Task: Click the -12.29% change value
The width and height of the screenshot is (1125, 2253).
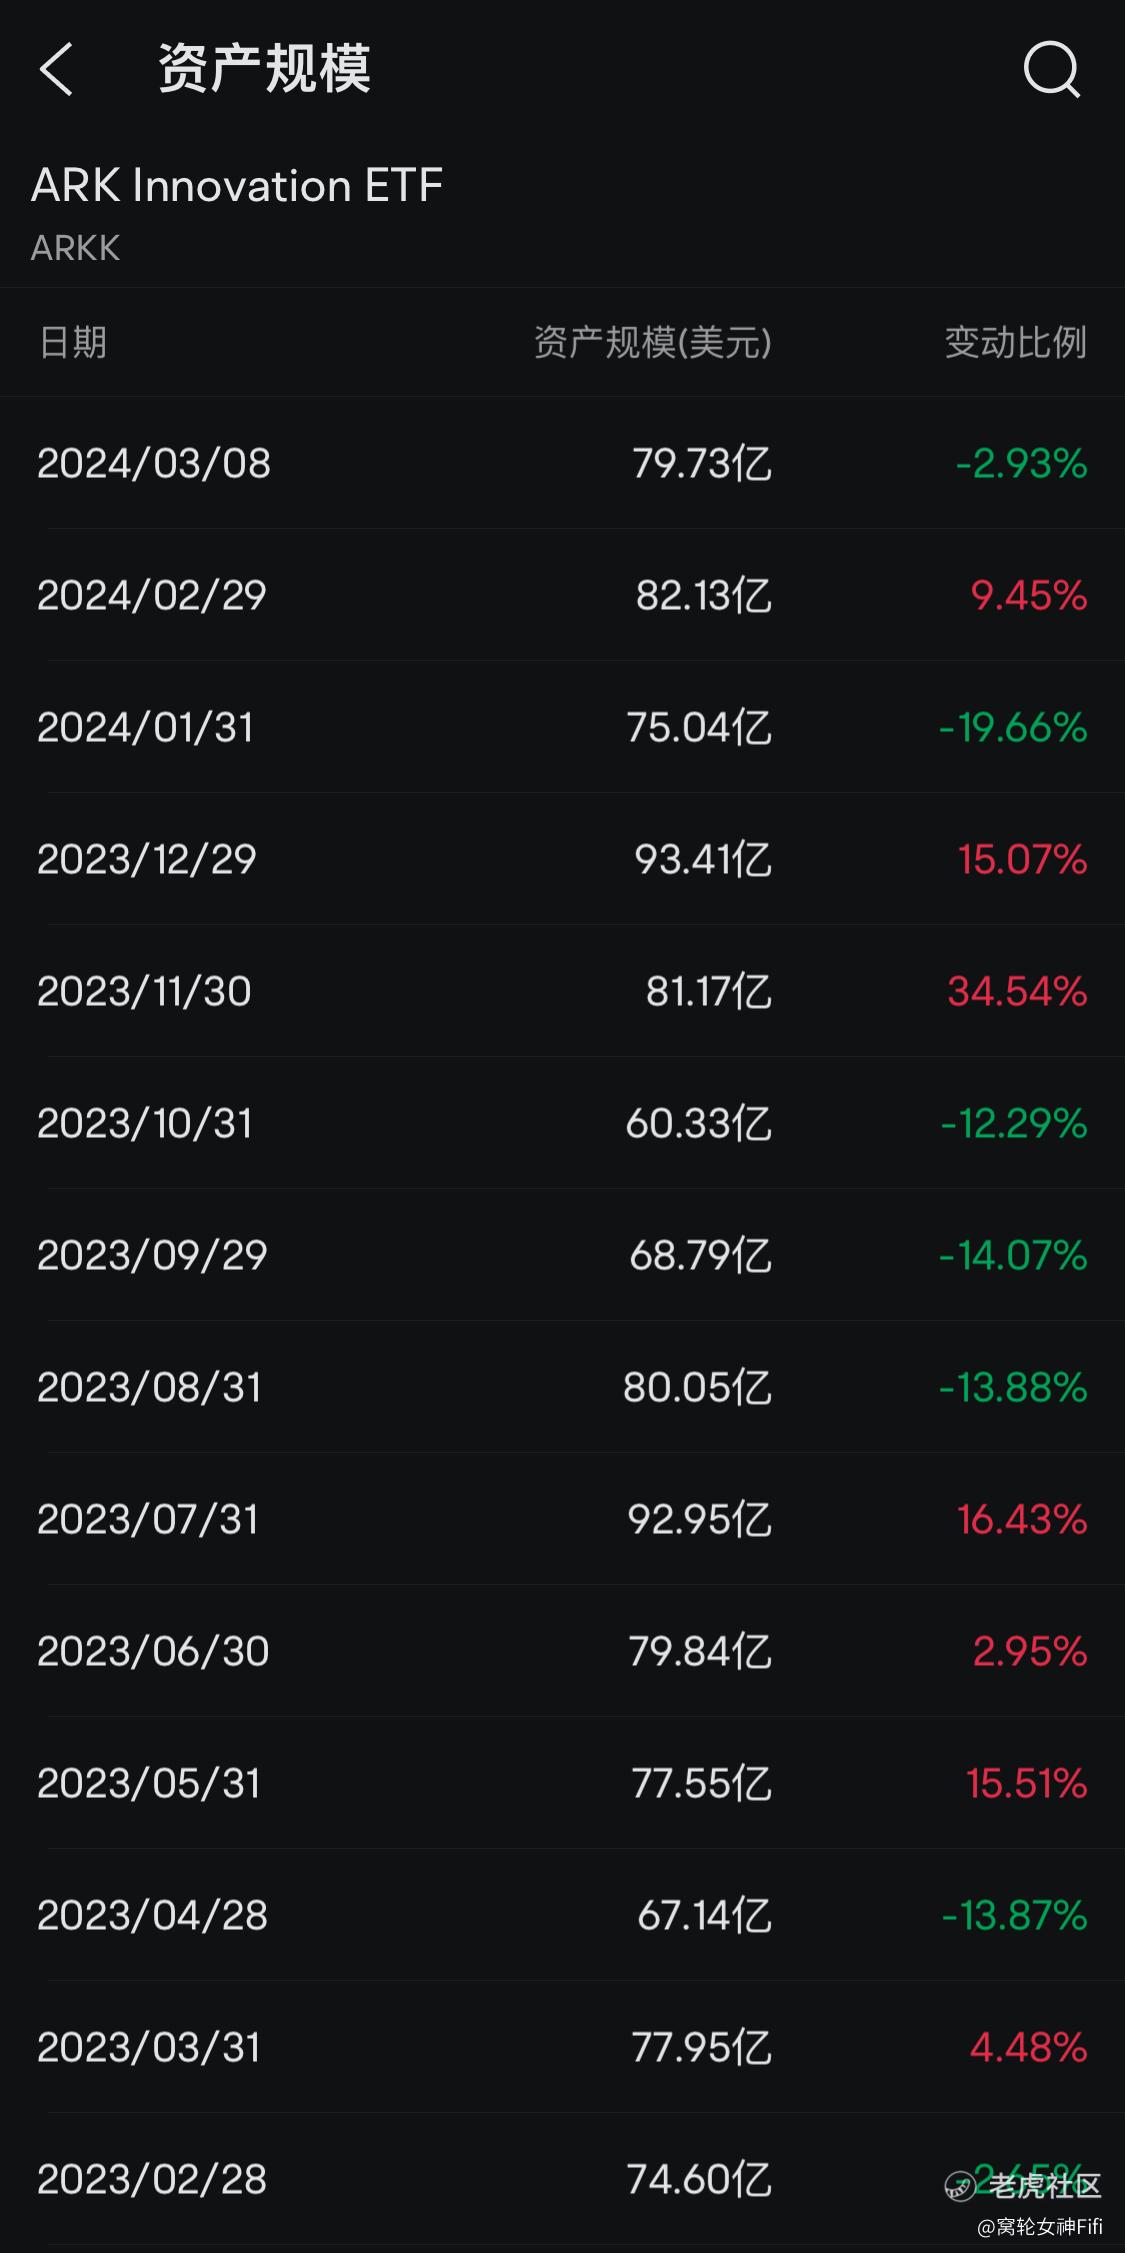Action: [x=1014, y=1123]
